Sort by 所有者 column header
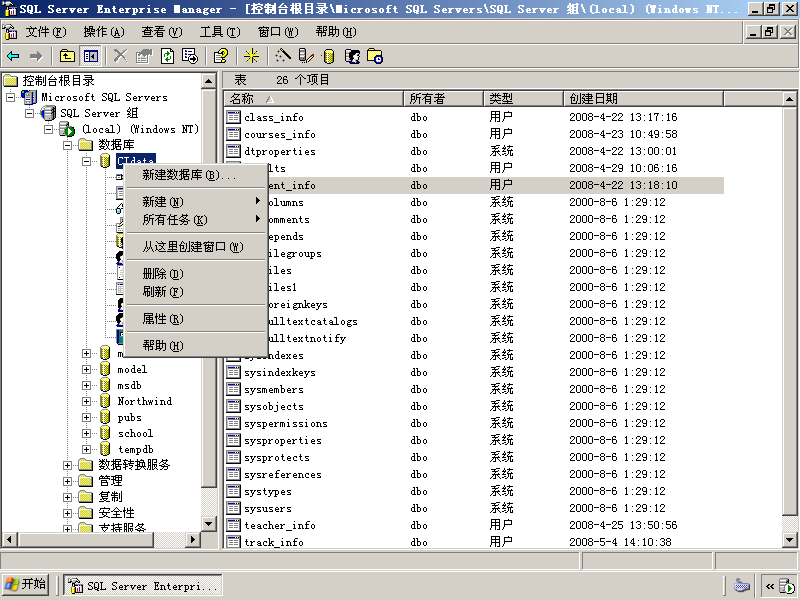The image size is (800, 600). click(443, 98)
